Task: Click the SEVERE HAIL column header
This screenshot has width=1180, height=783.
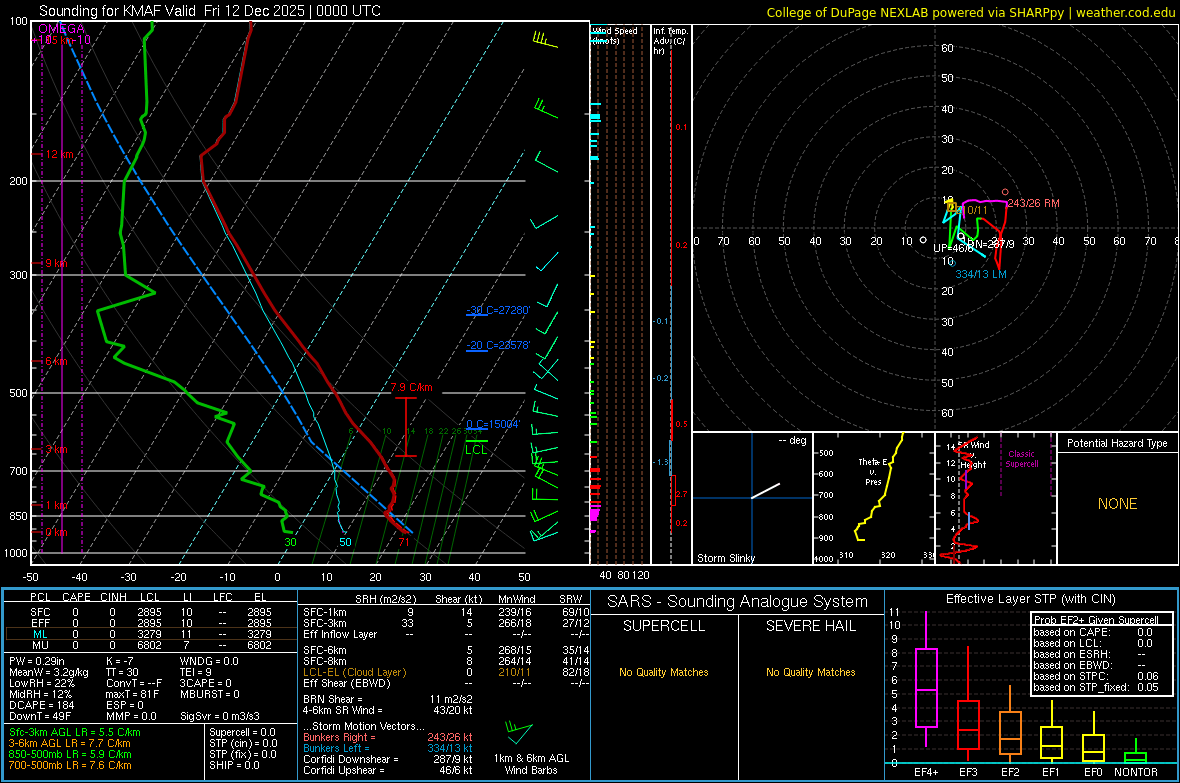Action: 810,626
